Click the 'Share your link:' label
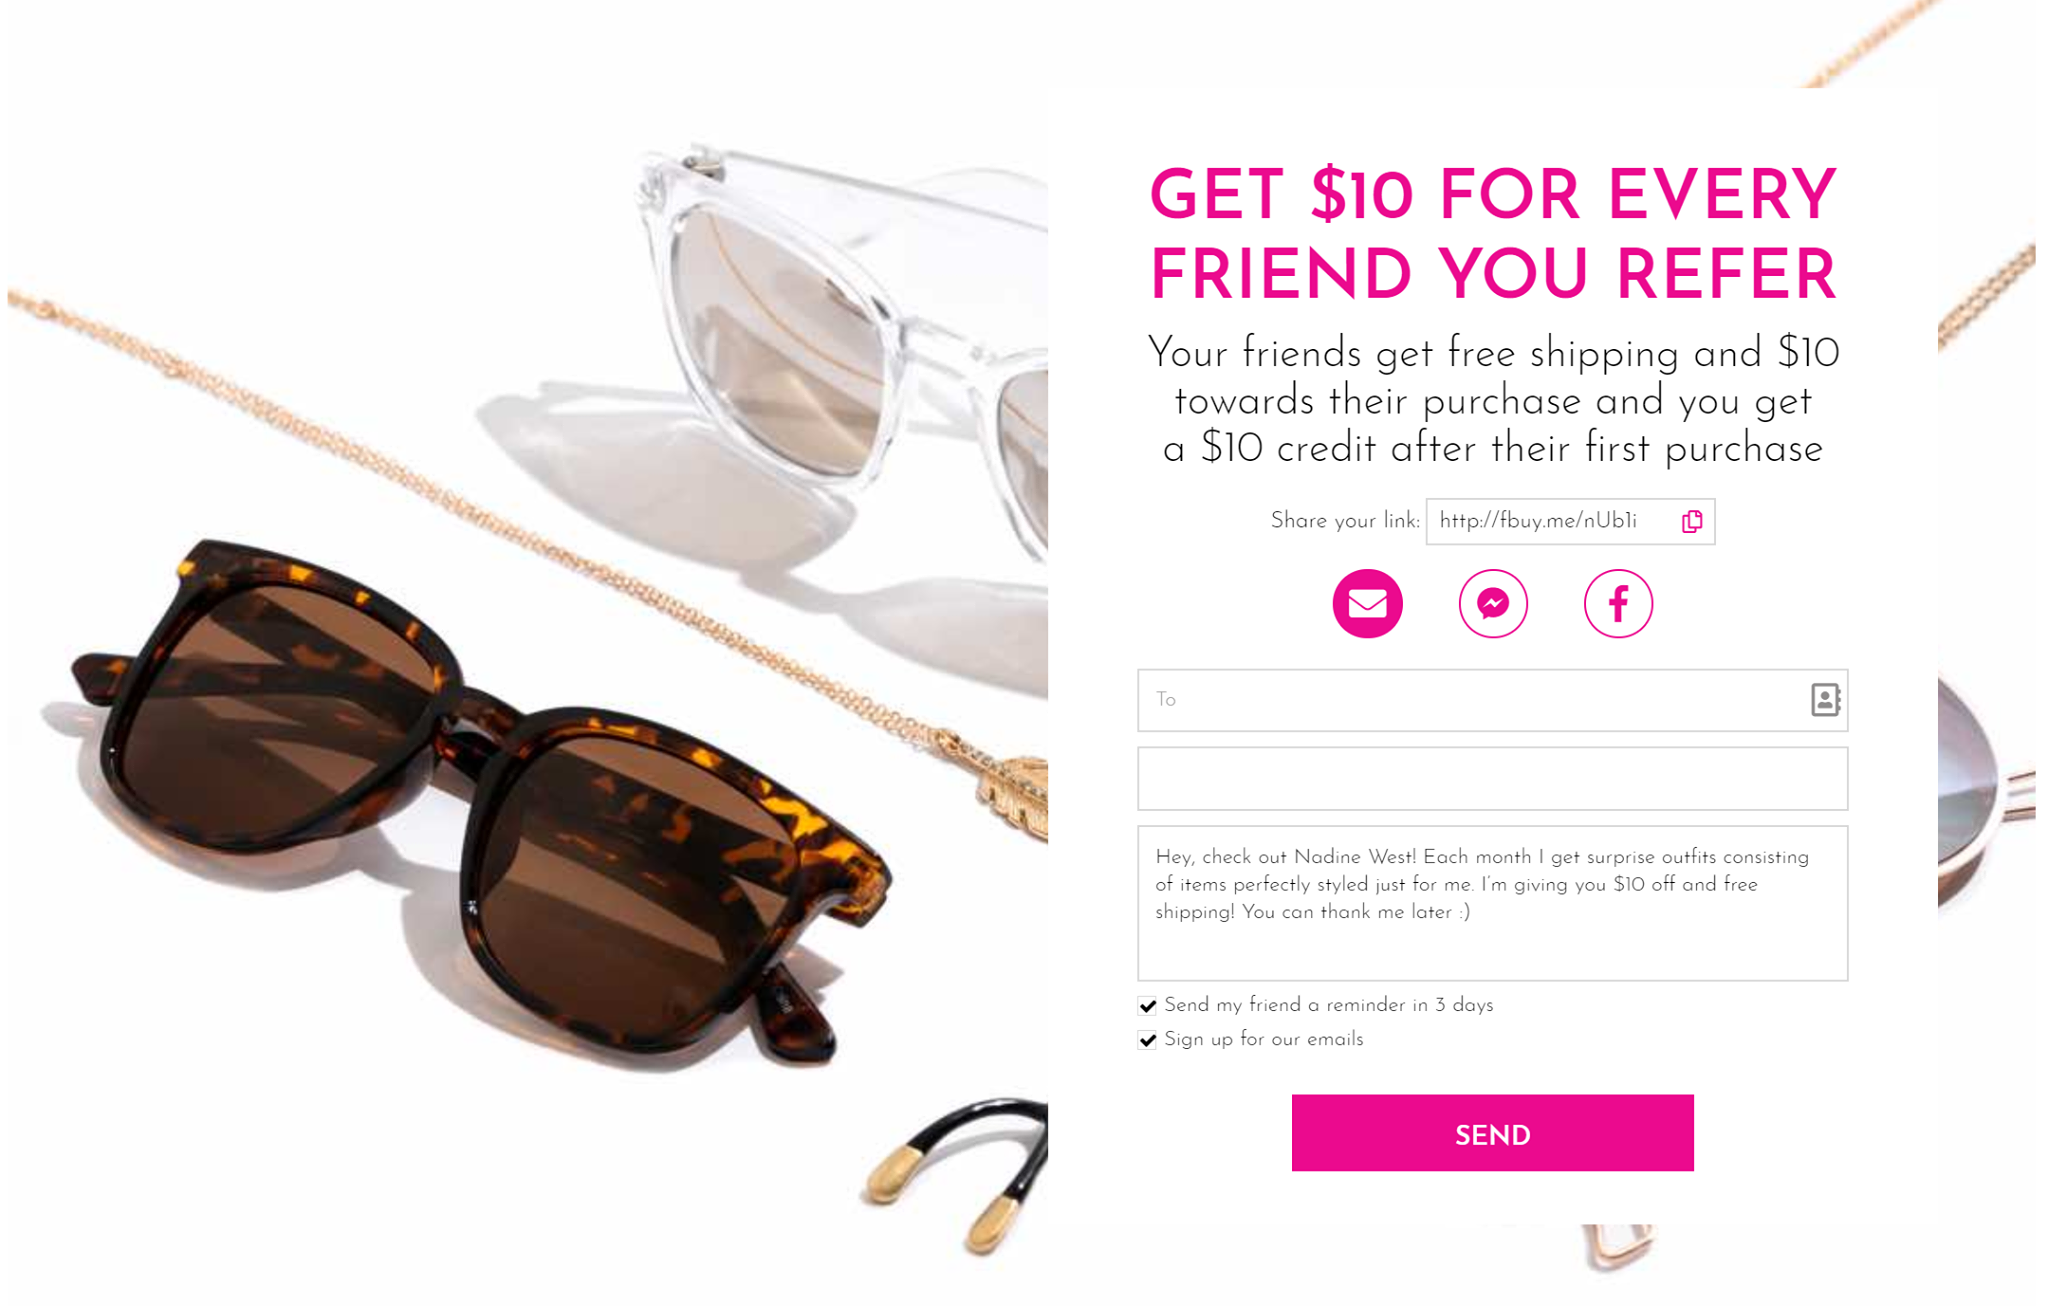 point(1344,521)
